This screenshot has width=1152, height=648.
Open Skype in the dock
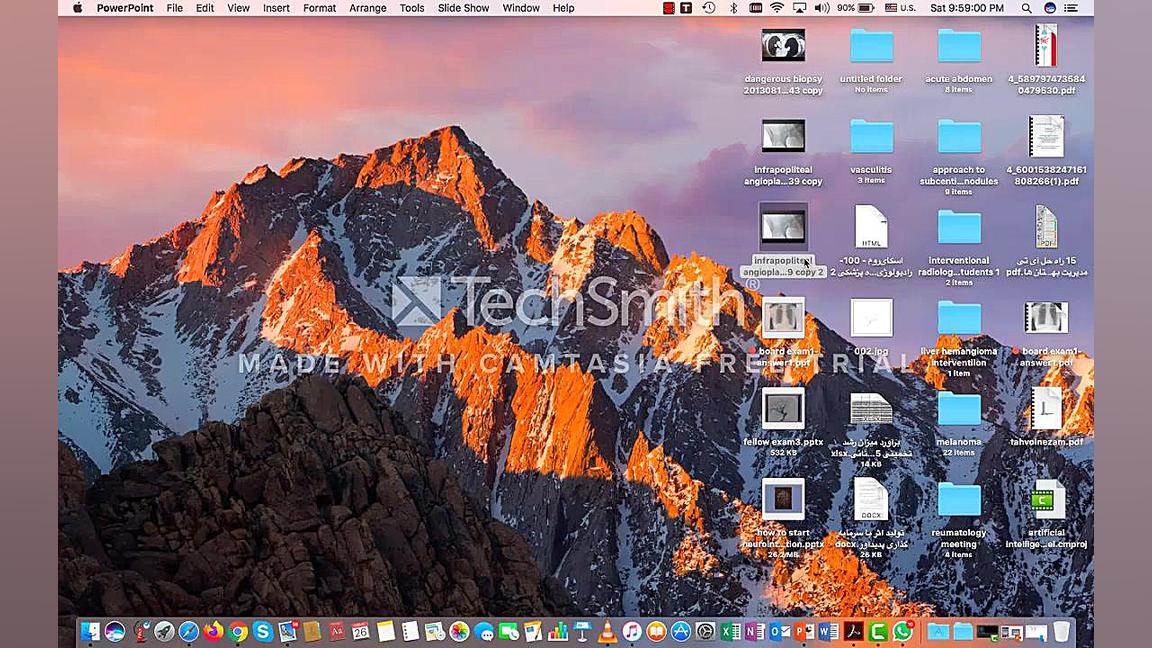[262, 631]
